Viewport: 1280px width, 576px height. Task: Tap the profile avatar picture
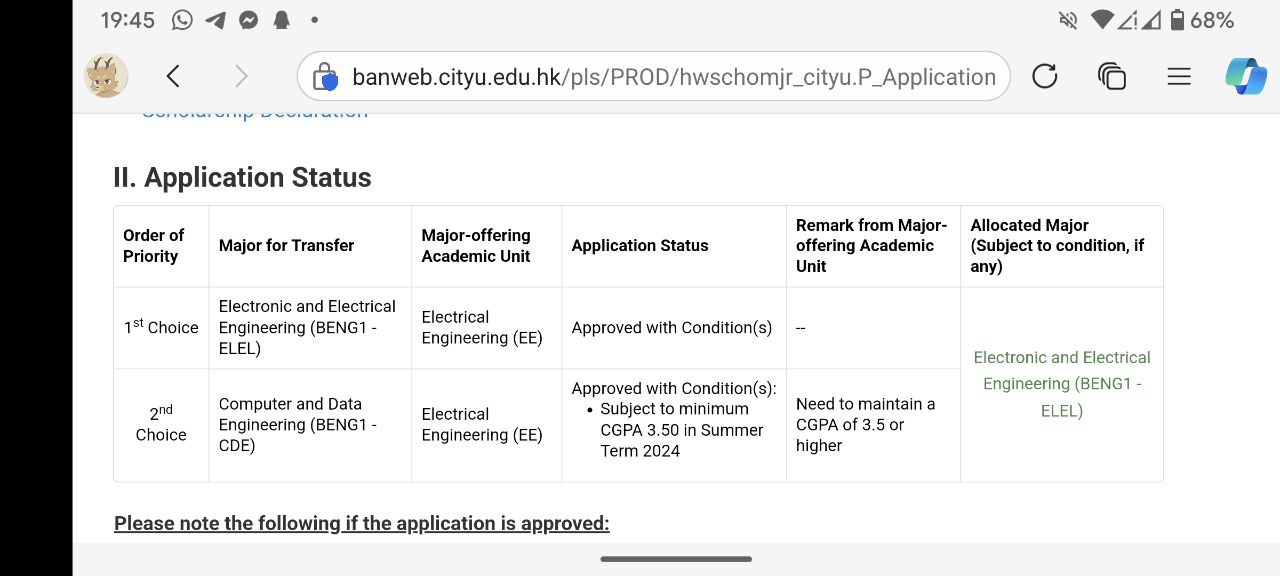click(x=106, y=76)
